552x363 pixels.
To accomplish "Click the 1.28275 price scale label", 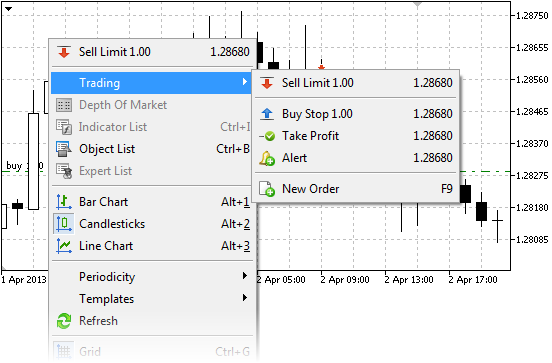I will (x=532, y=175).
